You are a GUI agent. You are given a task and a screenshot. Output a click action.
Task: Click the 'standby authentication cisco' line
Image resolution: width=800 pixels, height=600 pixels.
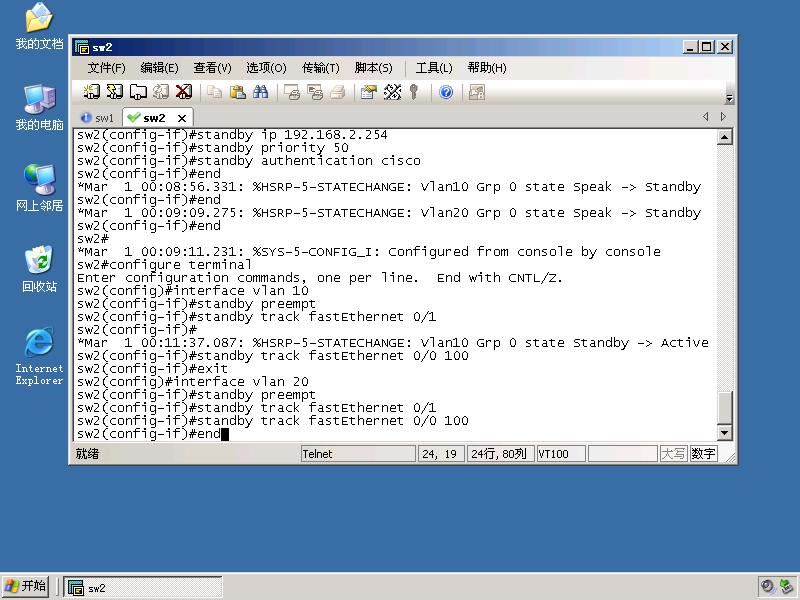coord(248,161)
